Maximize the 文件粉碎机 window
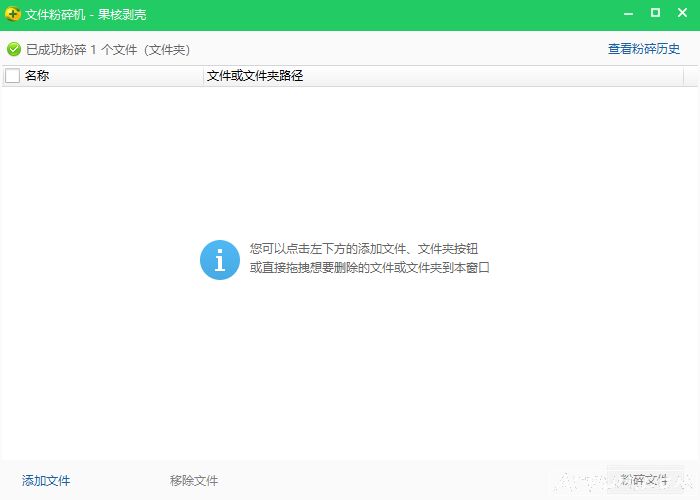This screenshot has width=700, height=500. pos(655,13)
